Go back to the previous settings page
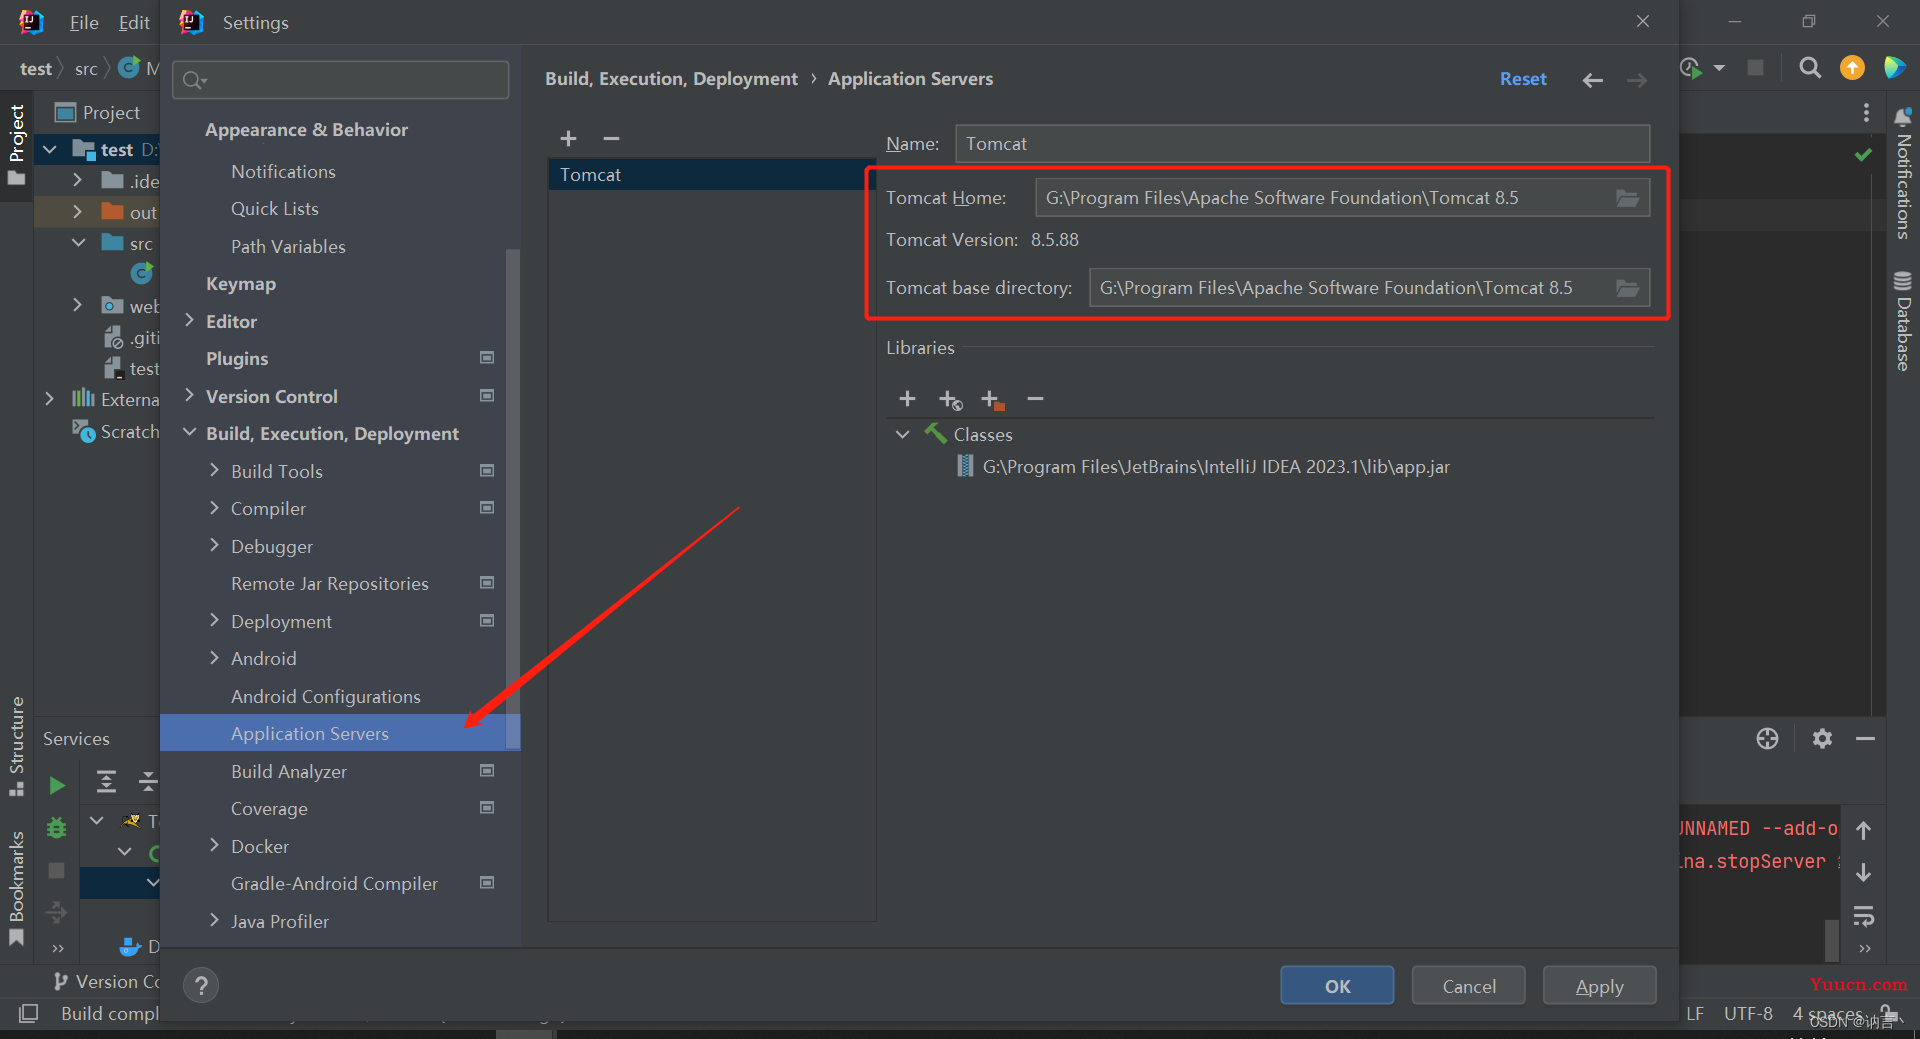Screen dimensions: 1920x1039 [x=1593, y=80]
